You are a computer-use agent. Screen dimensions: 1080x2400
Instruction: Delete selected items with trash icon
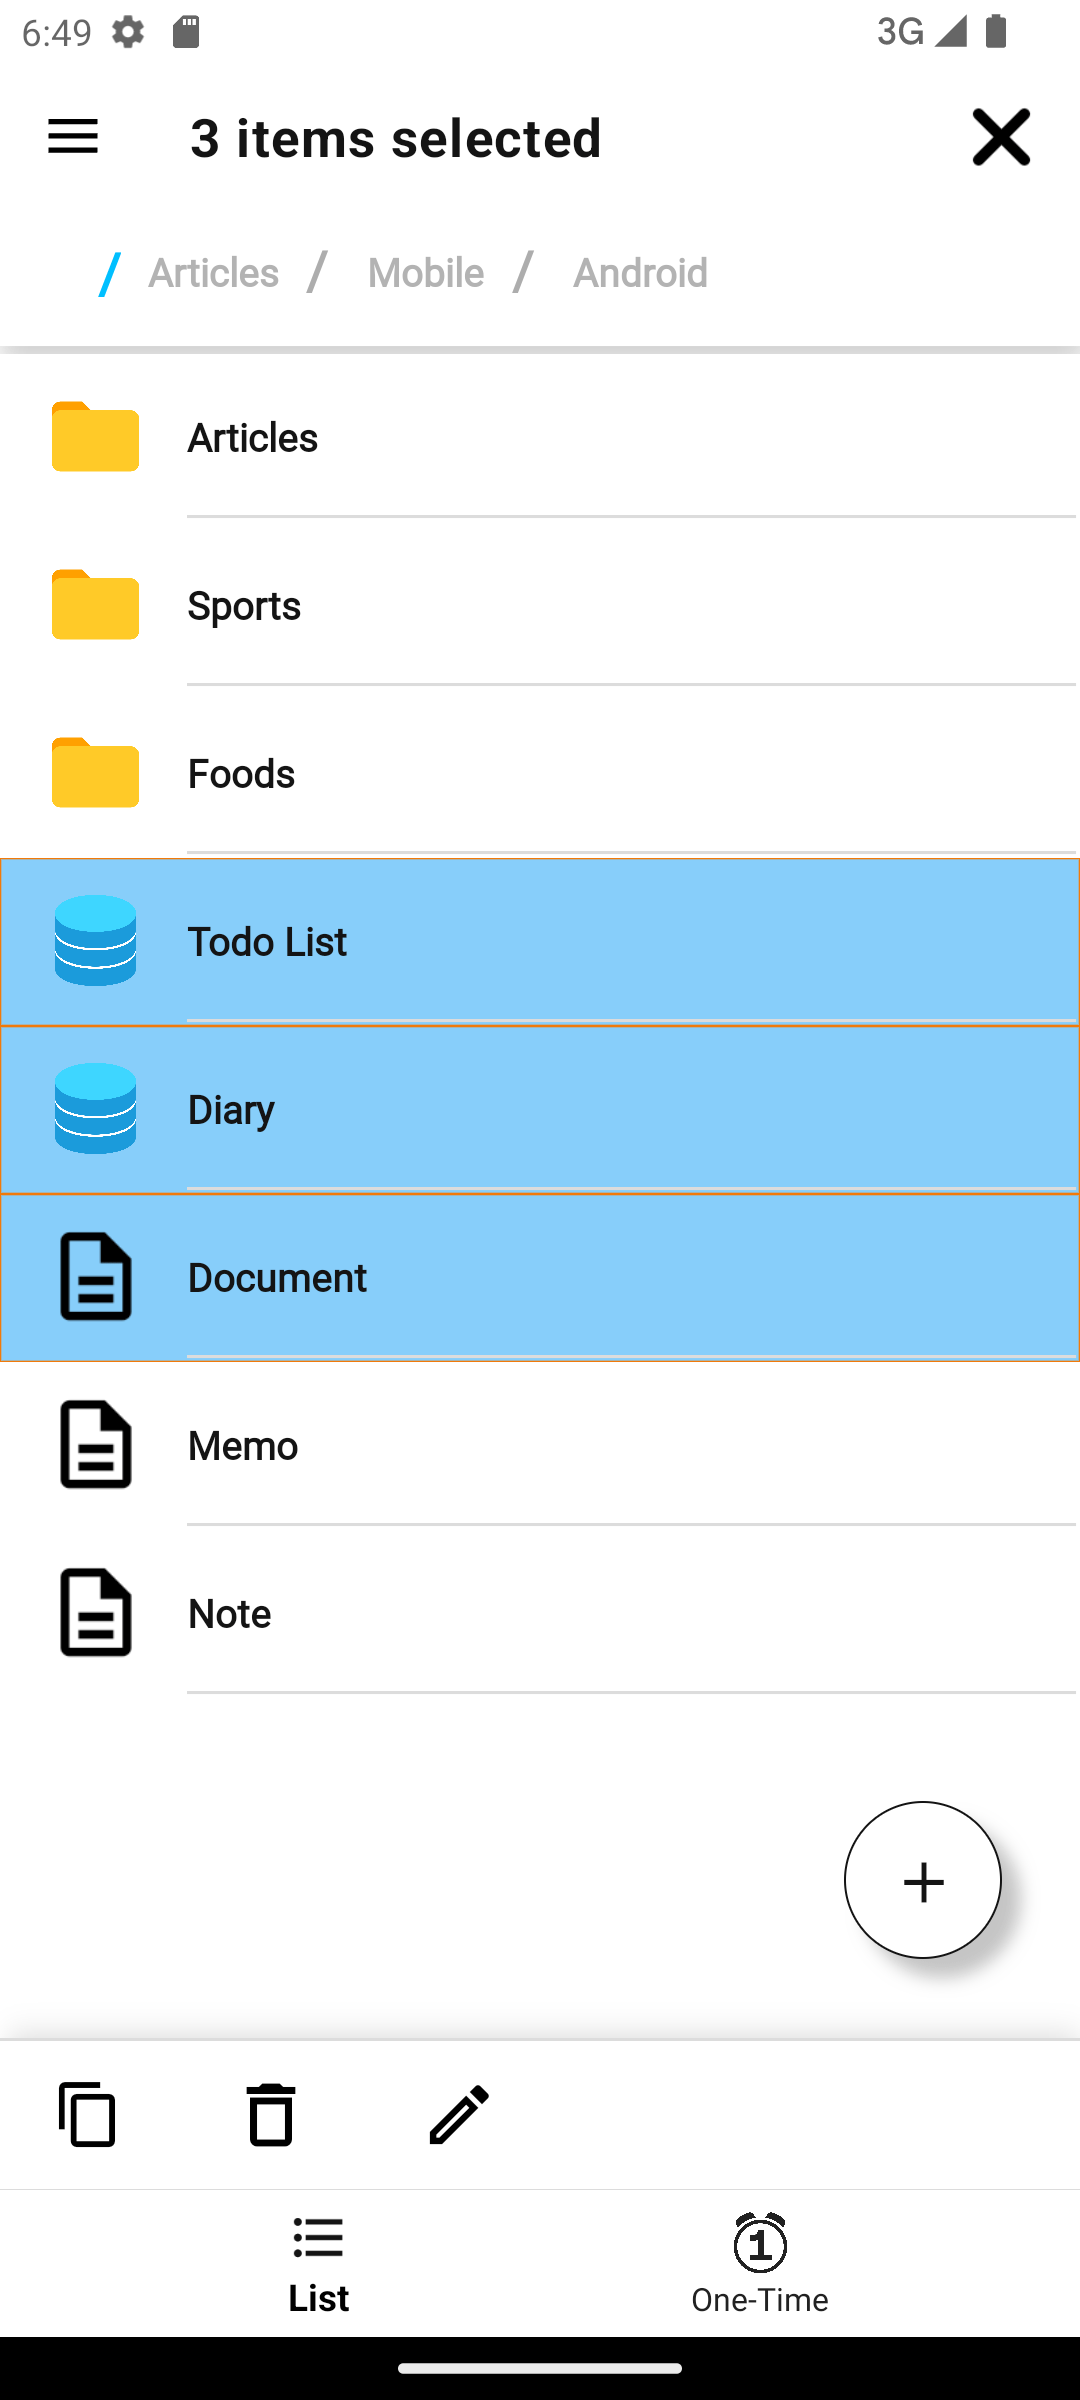click(x=270, y=2114)
